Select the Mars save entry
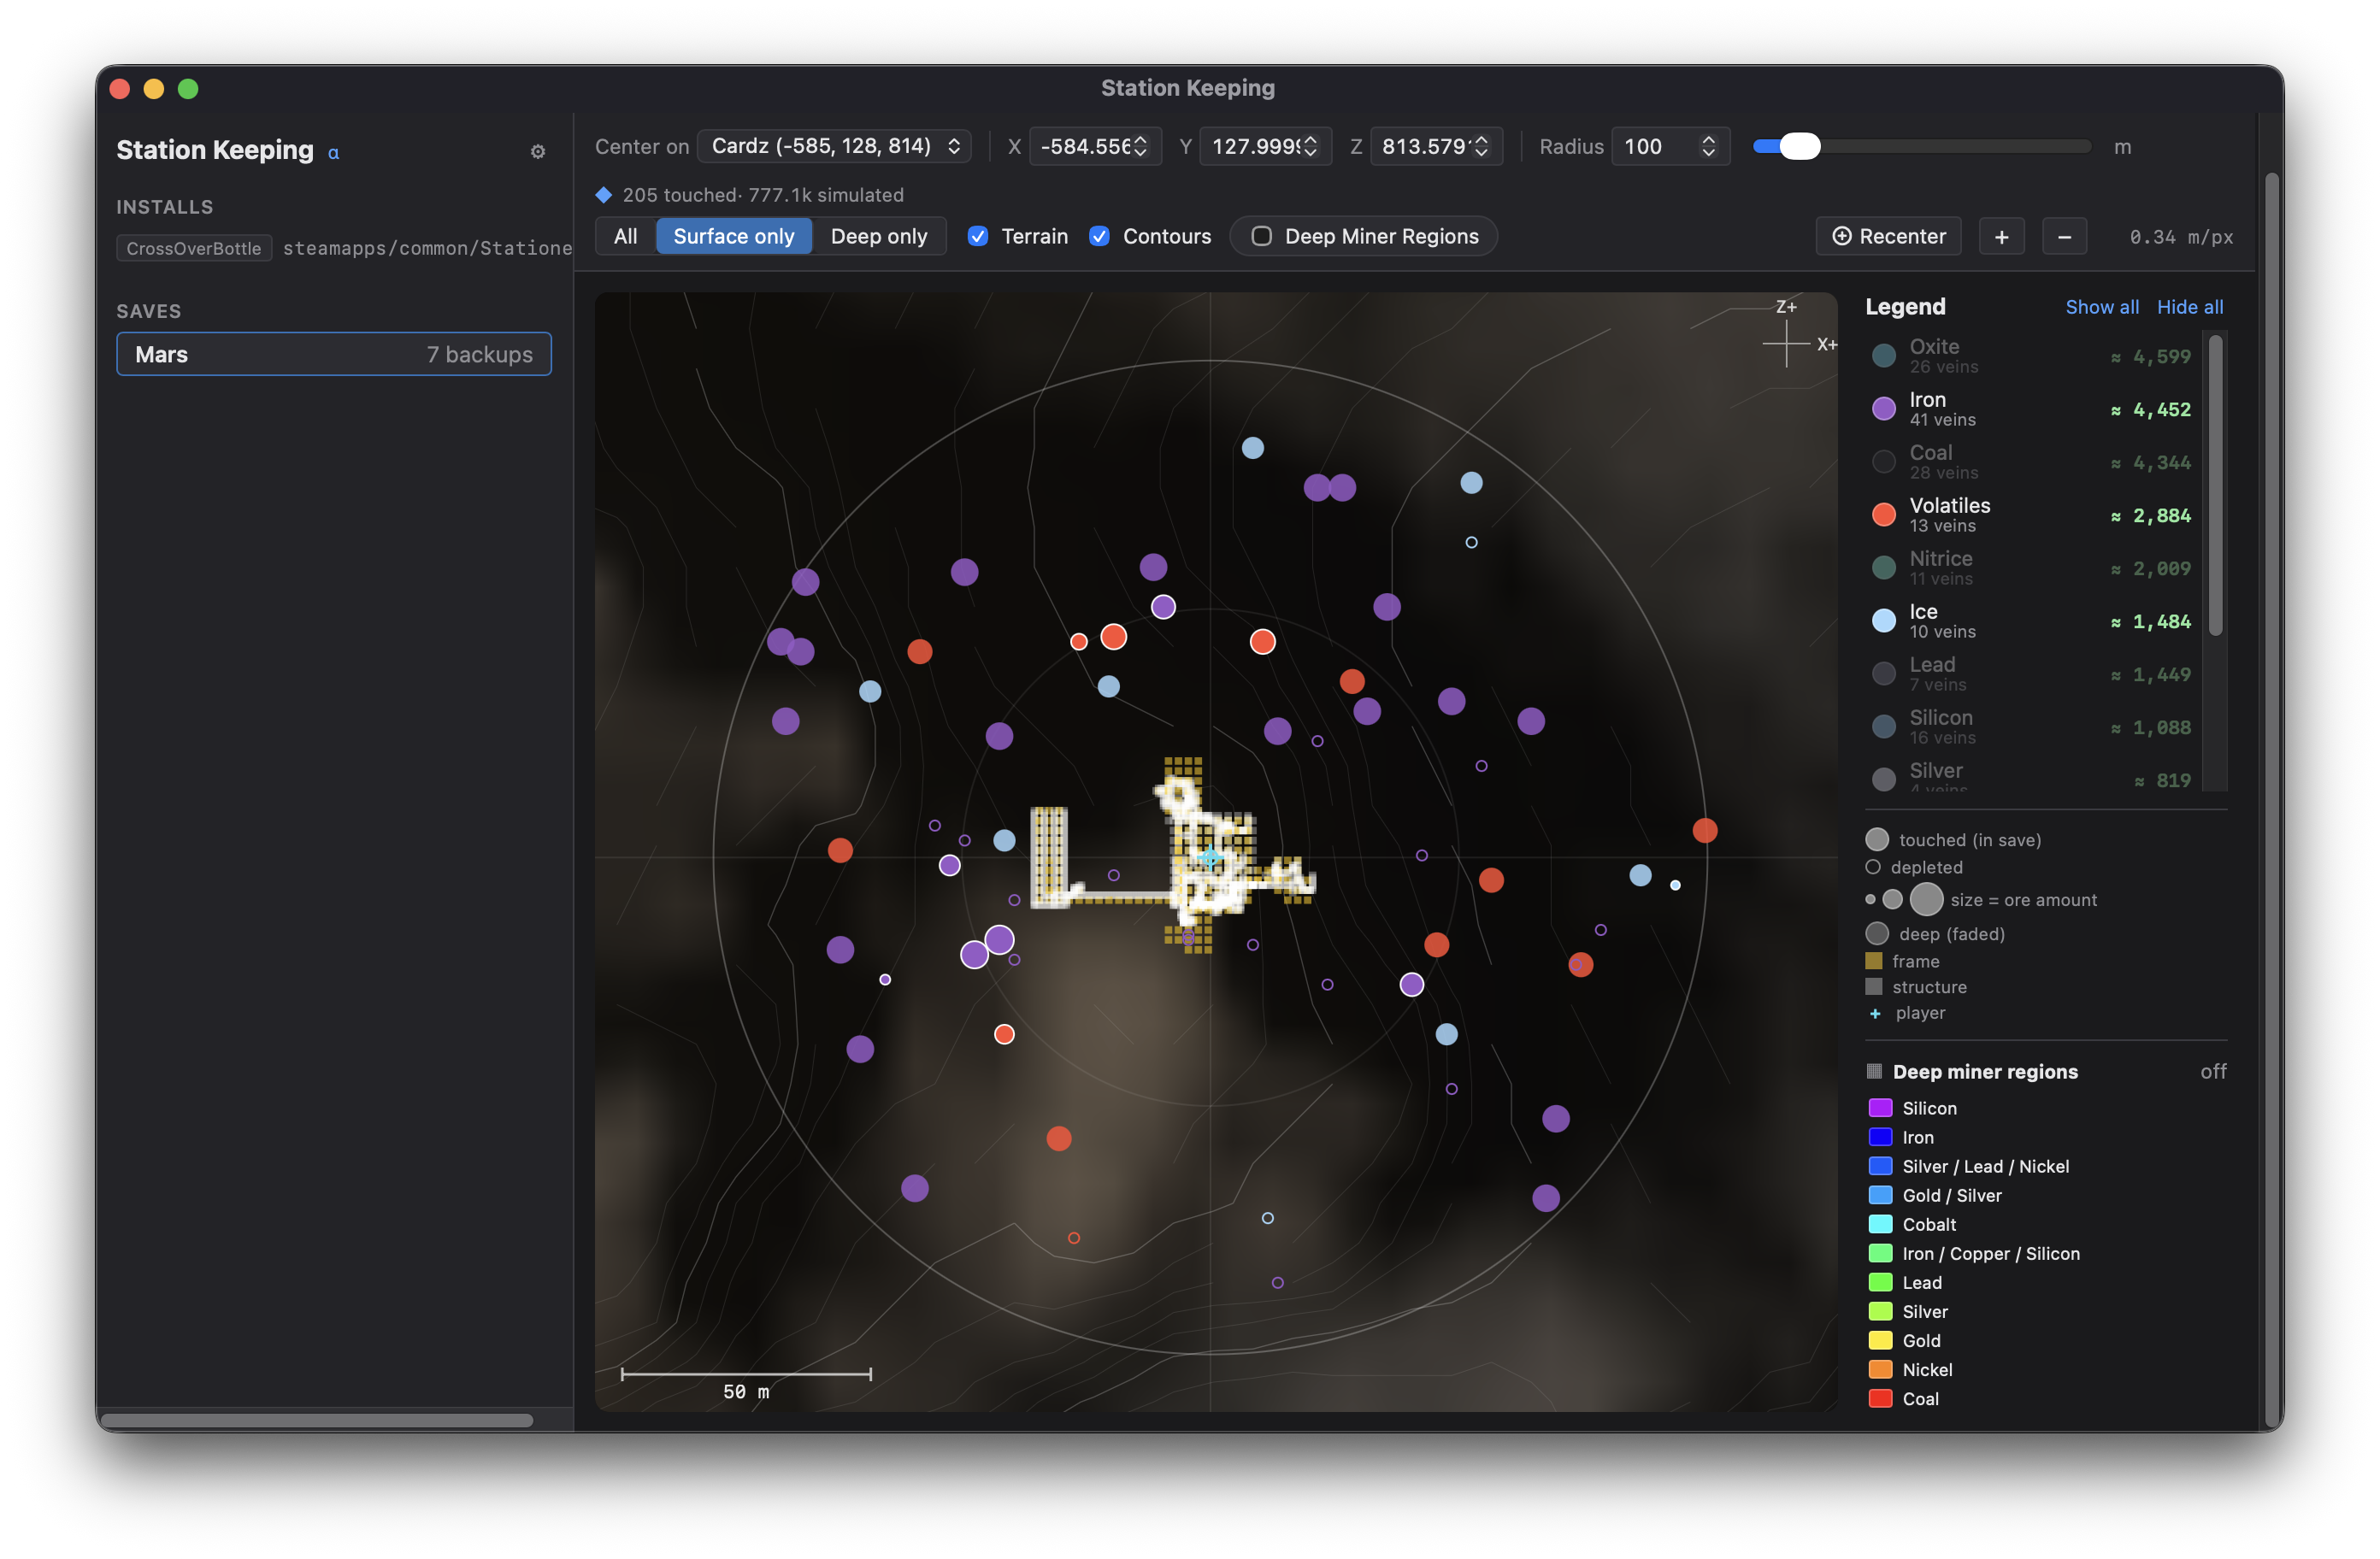 tap(334, 354)
